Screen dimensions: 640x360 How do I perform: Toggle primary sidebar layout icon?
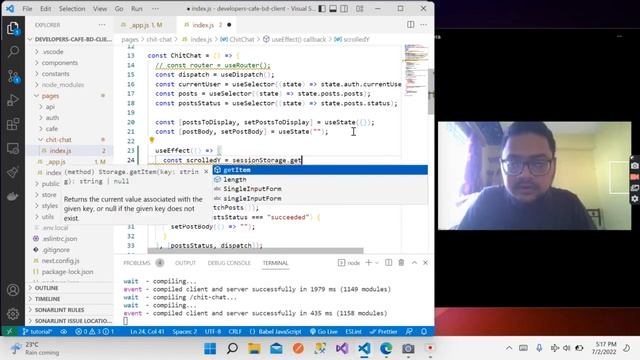[x=322, y=9]
